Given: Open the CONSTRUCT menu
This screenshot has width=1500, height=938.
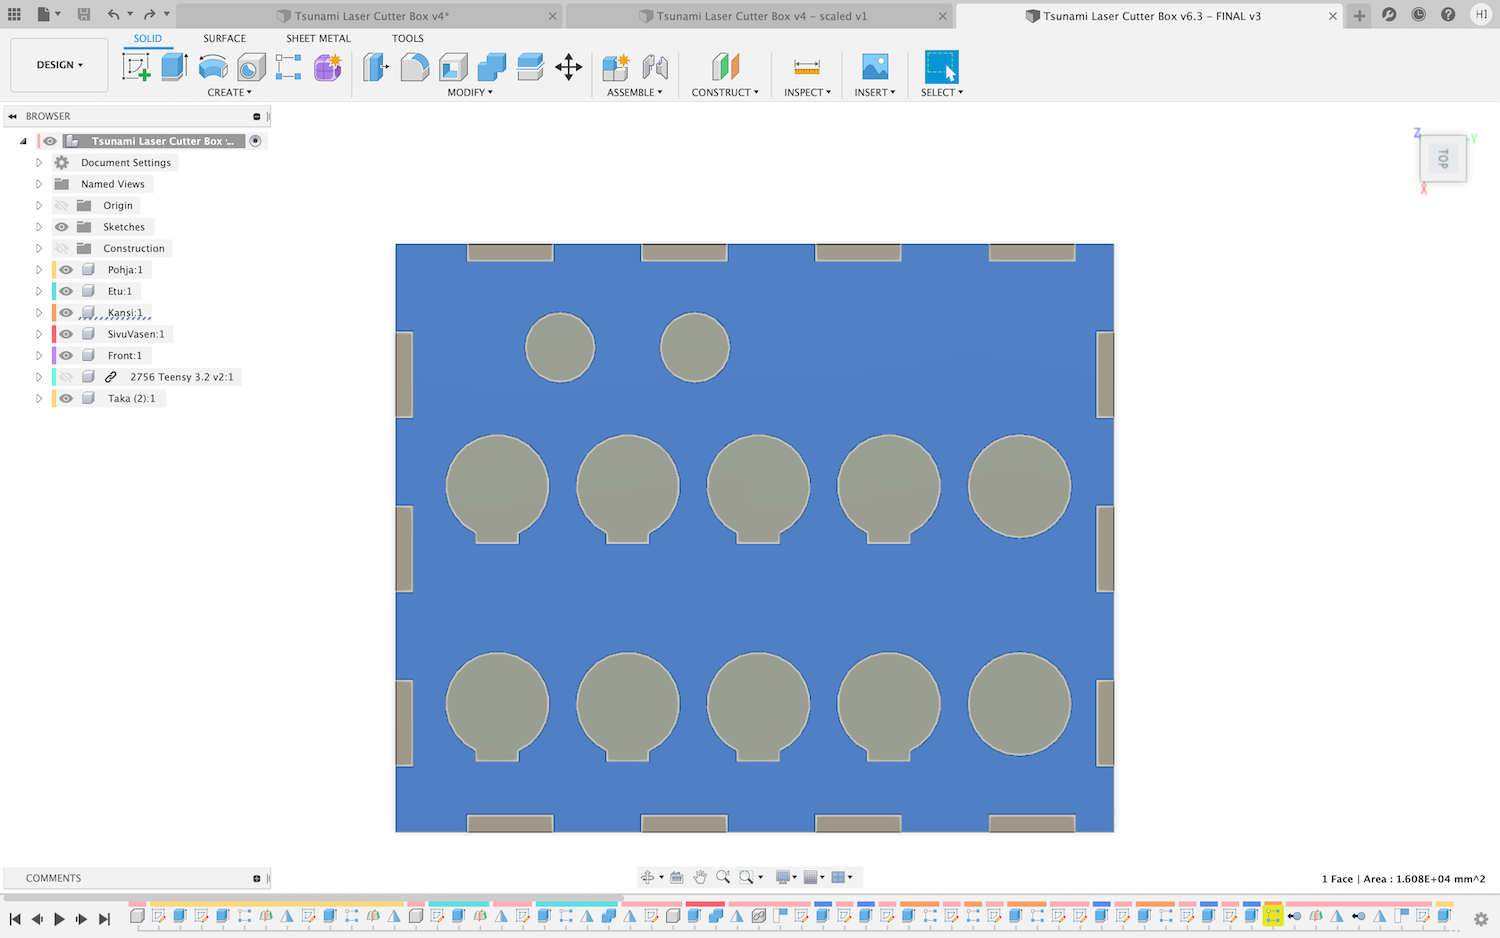Looking at the screenshot, I should point(724,92).
